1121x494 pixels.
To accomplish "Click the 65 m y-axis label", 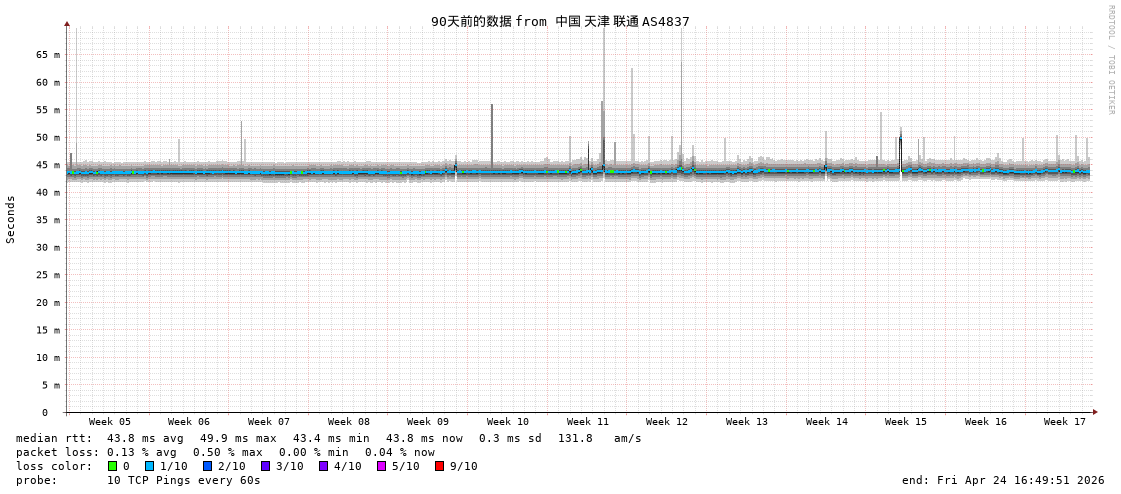I will coord(49,55).
